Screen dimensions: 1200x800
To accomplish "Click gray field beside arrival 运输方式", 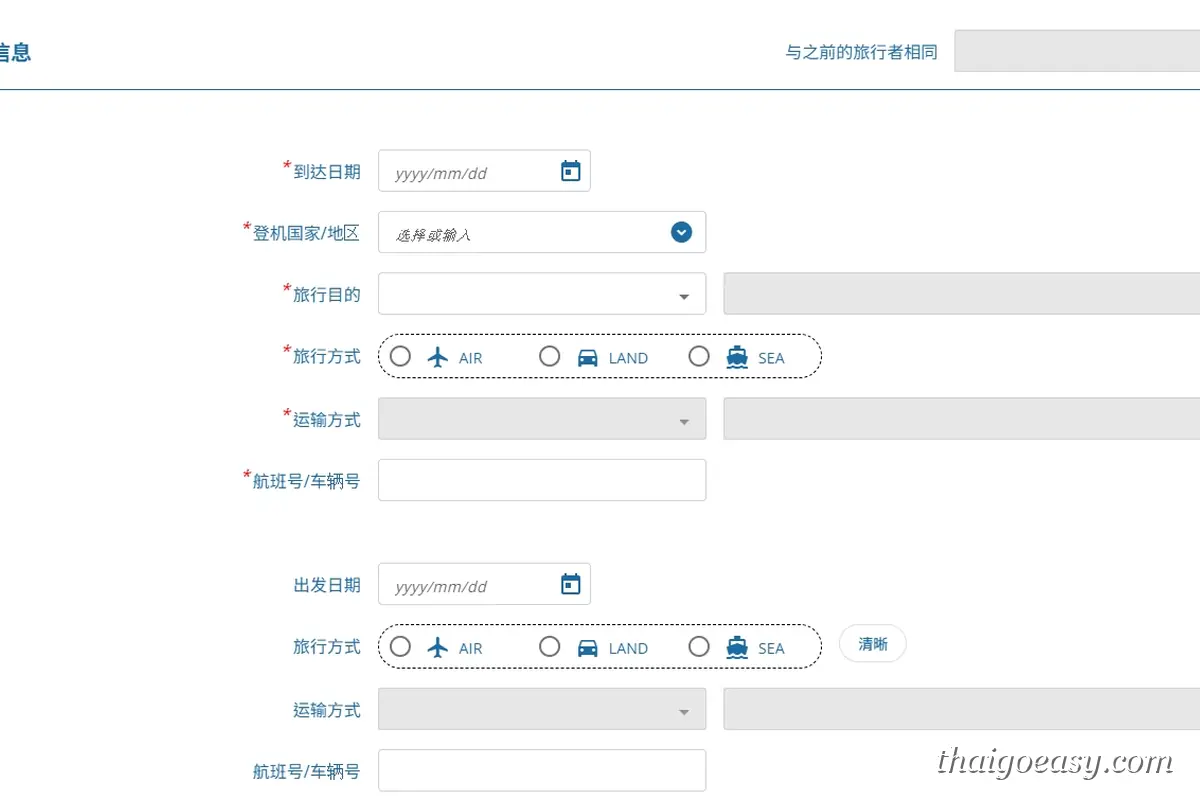I will click(962, 419).
